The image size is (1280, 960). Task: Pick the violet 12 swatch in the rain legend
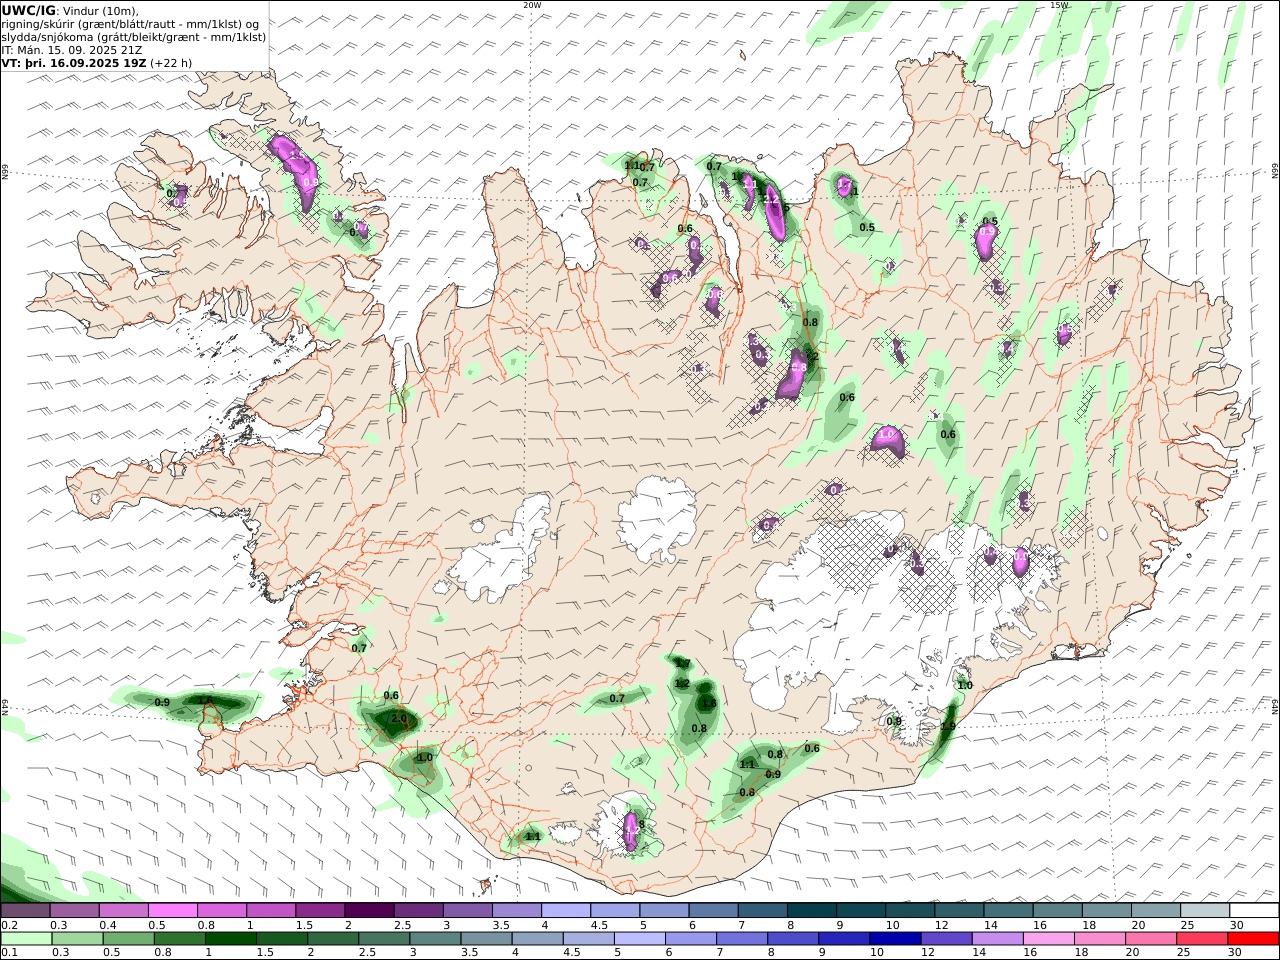point(946,939)
